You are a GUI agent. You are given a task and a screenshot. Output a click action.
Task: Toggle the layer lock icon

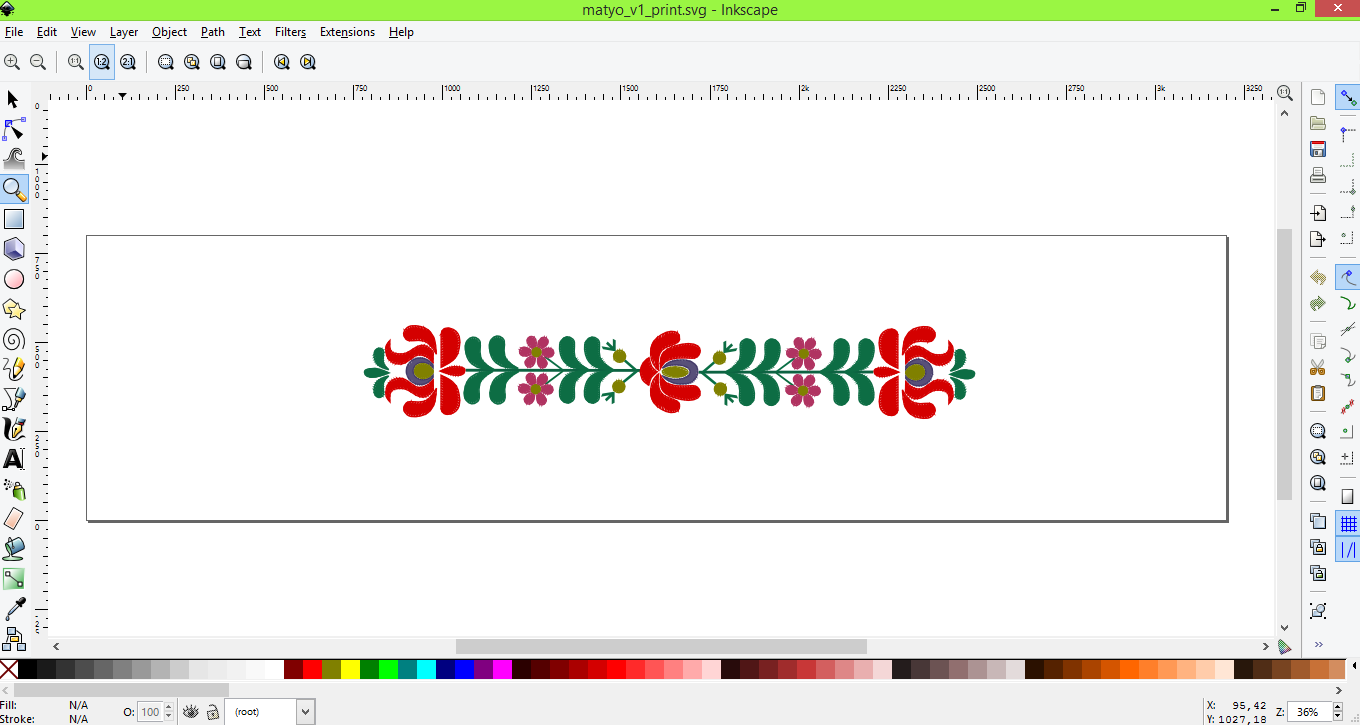(213, 712)
